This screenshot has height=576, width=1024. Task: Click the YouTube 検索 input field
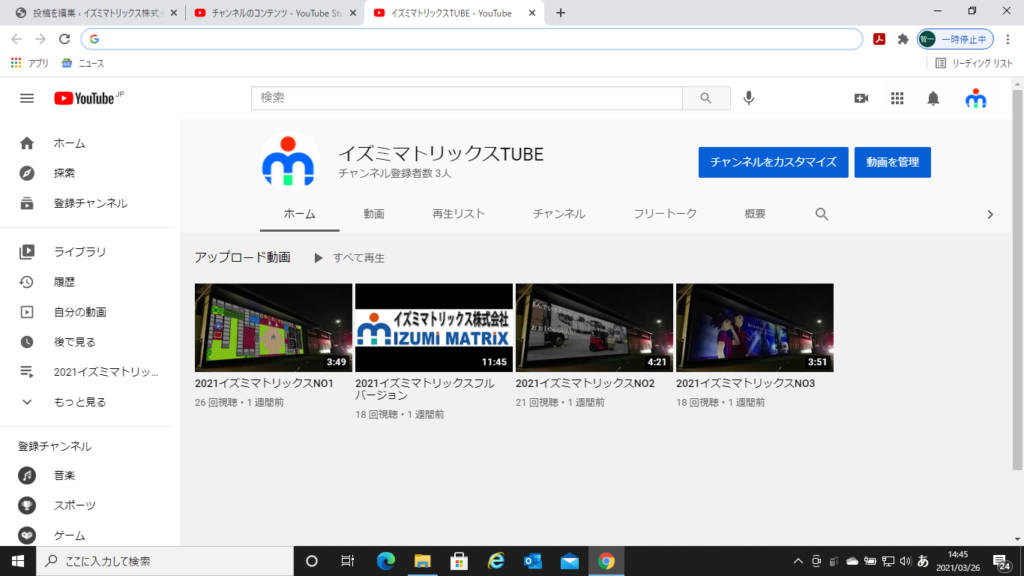click(466, 98)
